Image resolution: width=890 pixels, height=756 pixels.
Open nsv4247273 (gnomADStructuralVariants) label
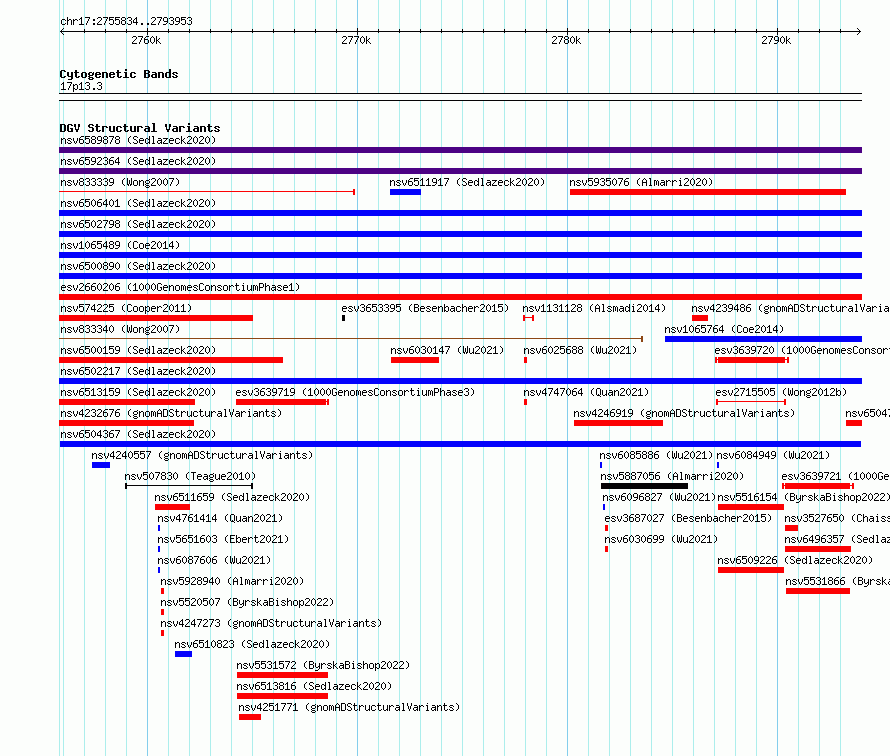271,623
